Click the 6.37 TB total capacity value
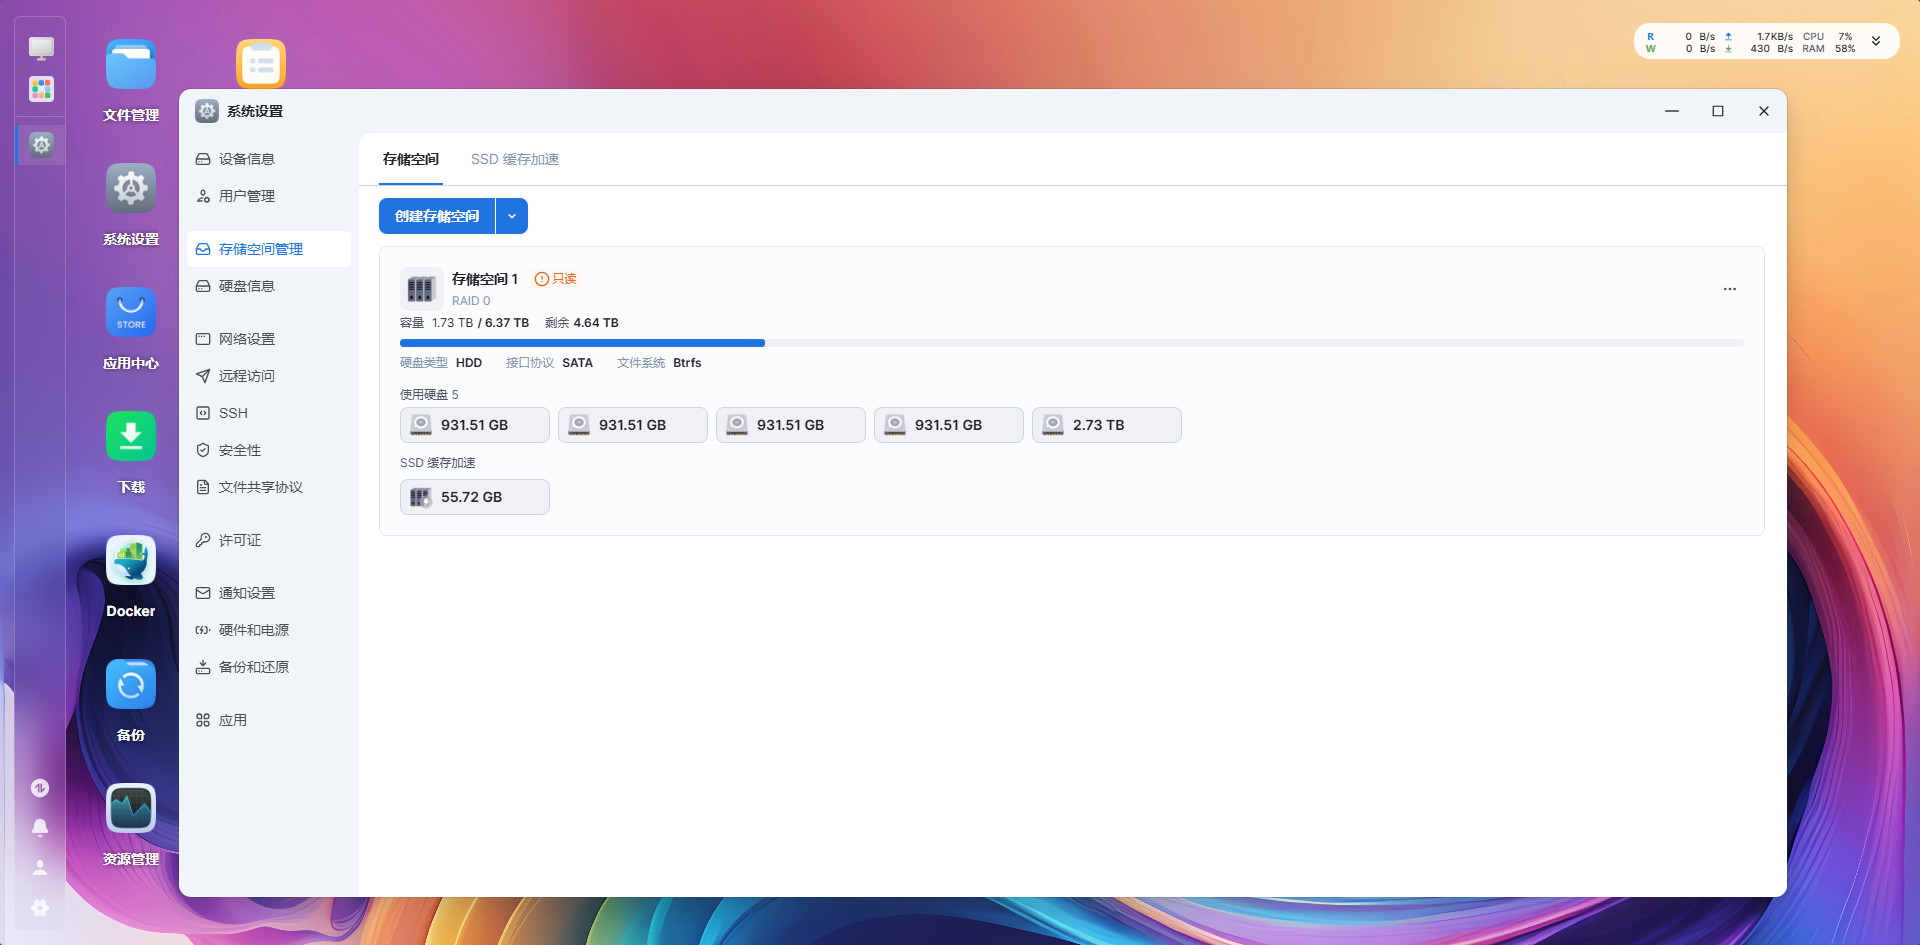Image resolution: width=1920 pixels, height=945 pixels. point(507,323)
